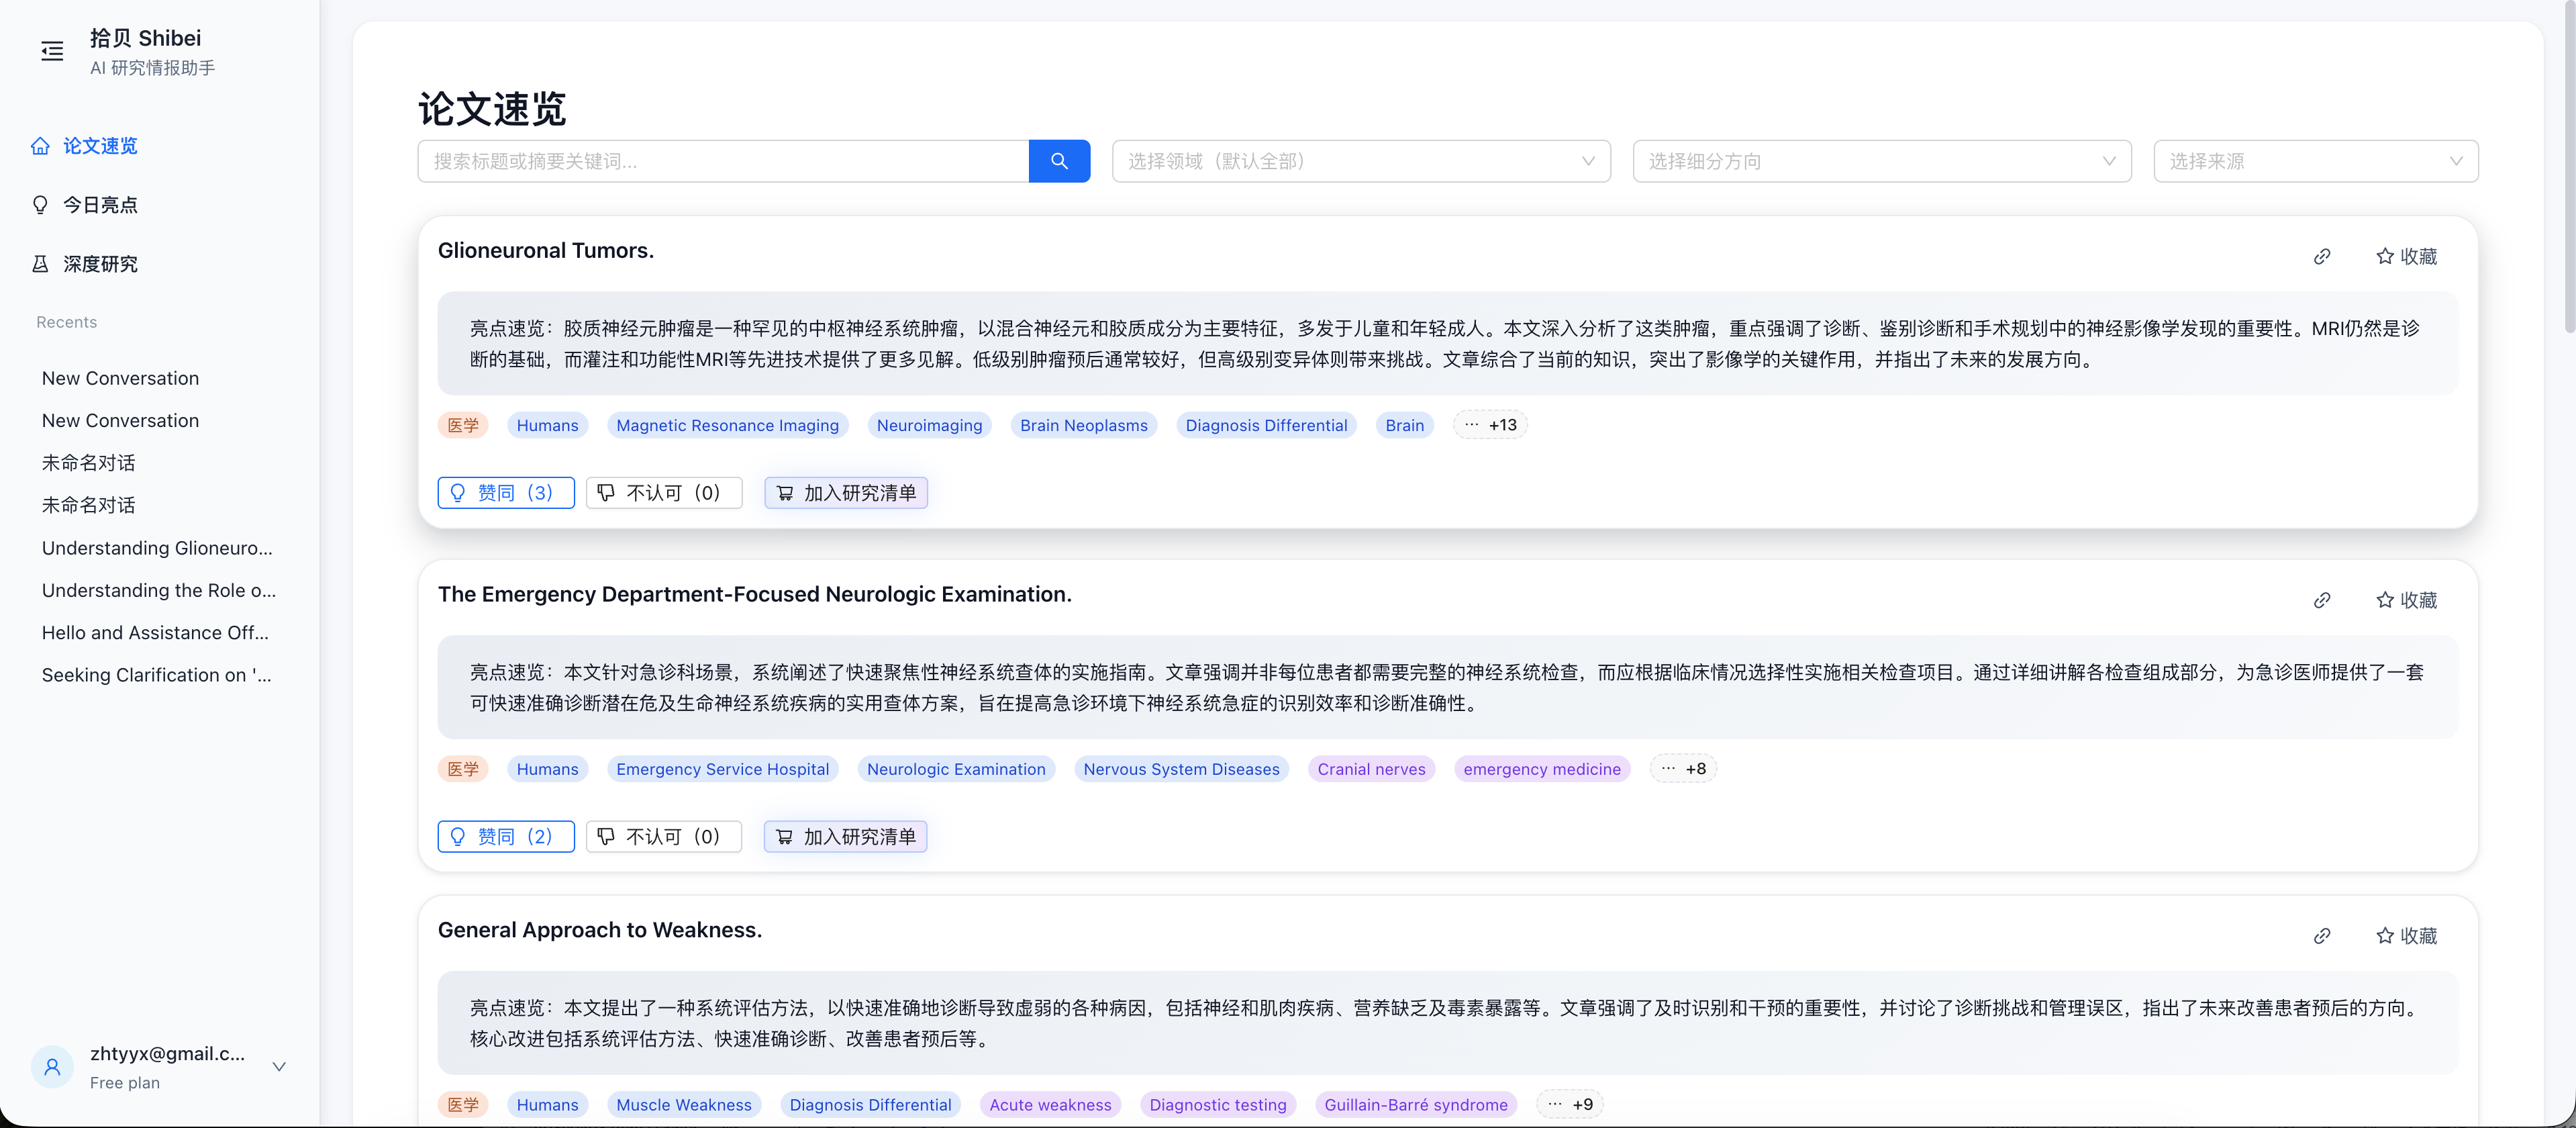Click the Brain Neoplasms tag

pyautogui.click(x=1083, y=425)
